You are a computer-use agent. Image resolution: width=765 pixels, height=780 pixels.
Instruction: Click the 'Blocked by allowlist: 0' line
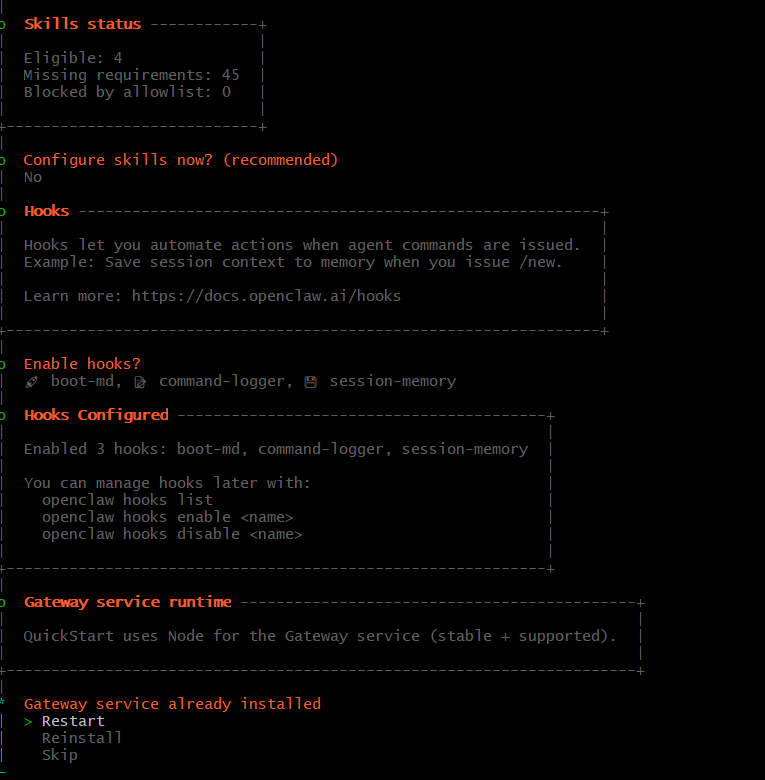click(127, 92)
